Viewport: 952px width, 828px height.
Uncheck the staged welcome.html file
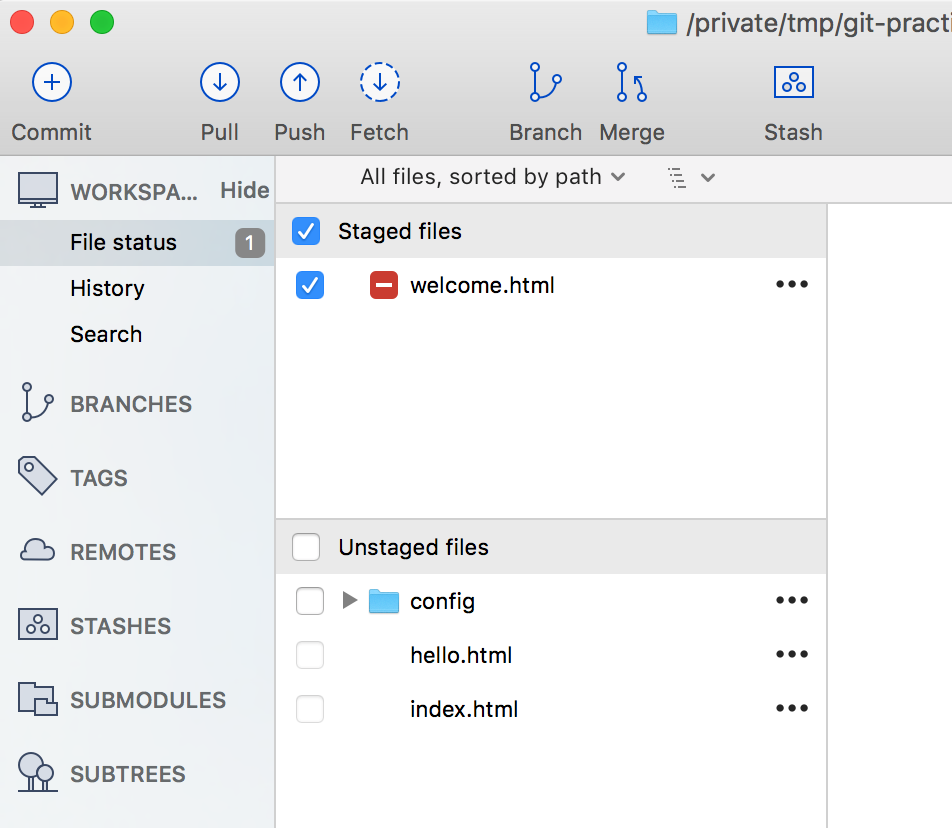pos(306,285)
